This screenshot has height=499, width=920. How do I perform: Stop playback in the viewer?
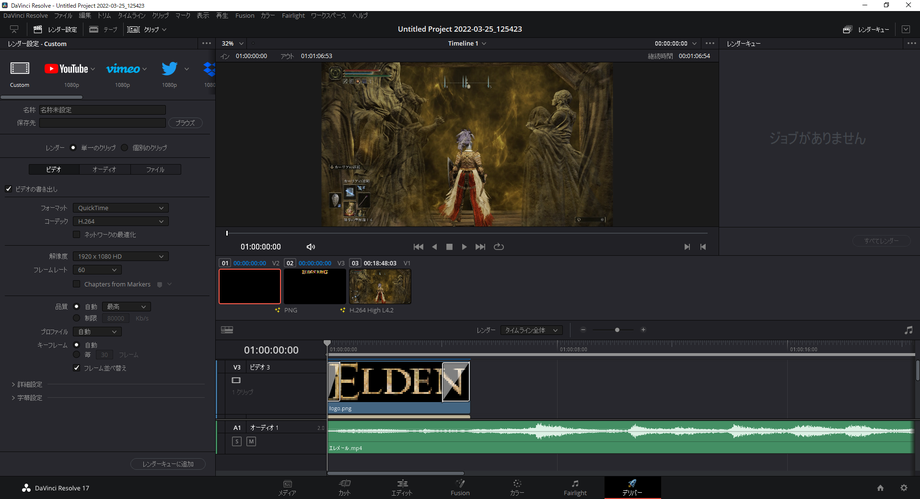449,247
